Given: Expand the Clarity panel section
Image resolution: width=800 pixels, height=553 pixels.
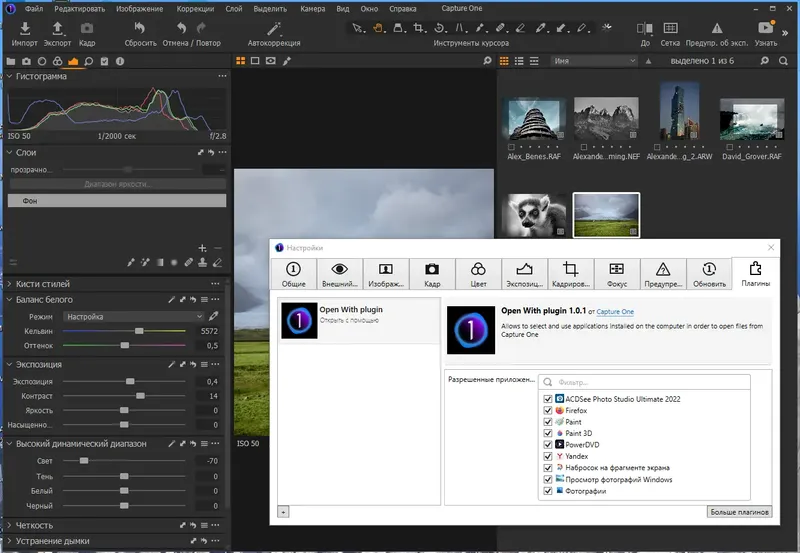Looking at the screenshot, I should tap(10, 525).
